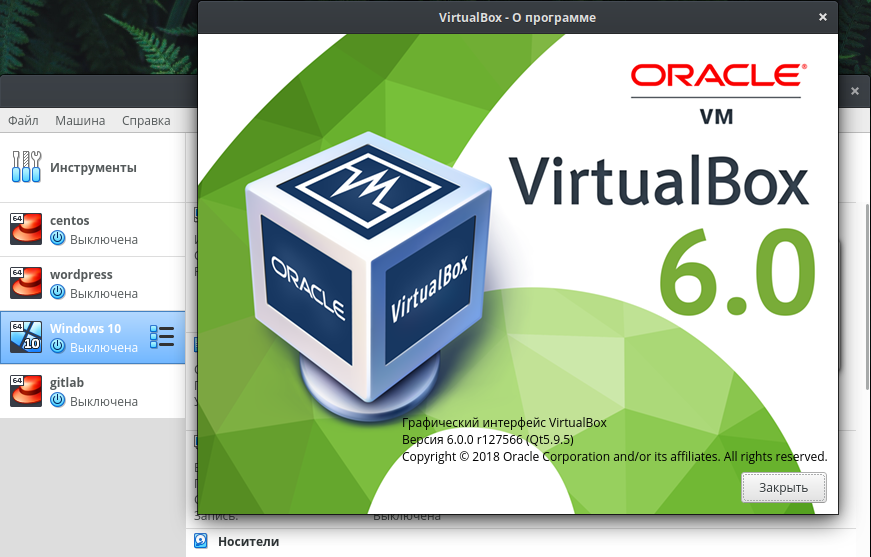Select the centos virtual machine name
871x557 pixels.
69,220
